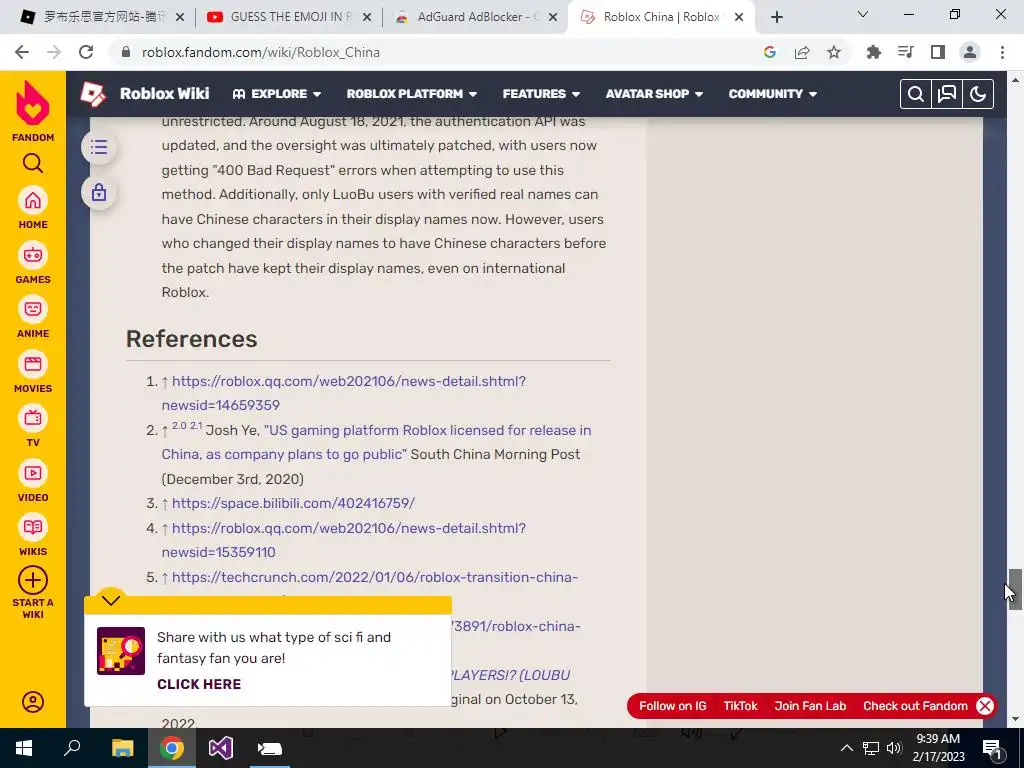Viewport: 1024px width, 768px height.
Task: Expand the Community dropdown menu
Action: pyautogui.click(x=773, y=94)
